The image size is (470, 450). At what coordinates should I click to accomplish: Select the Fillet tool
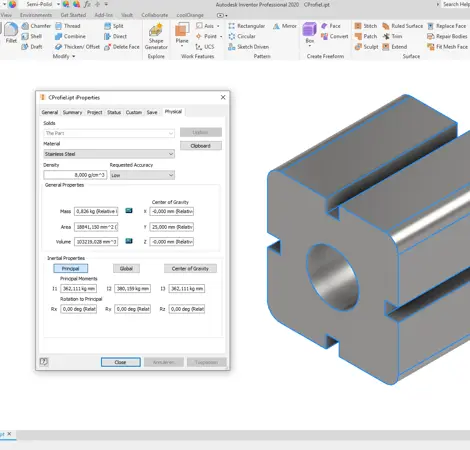(x=11, y=33)
